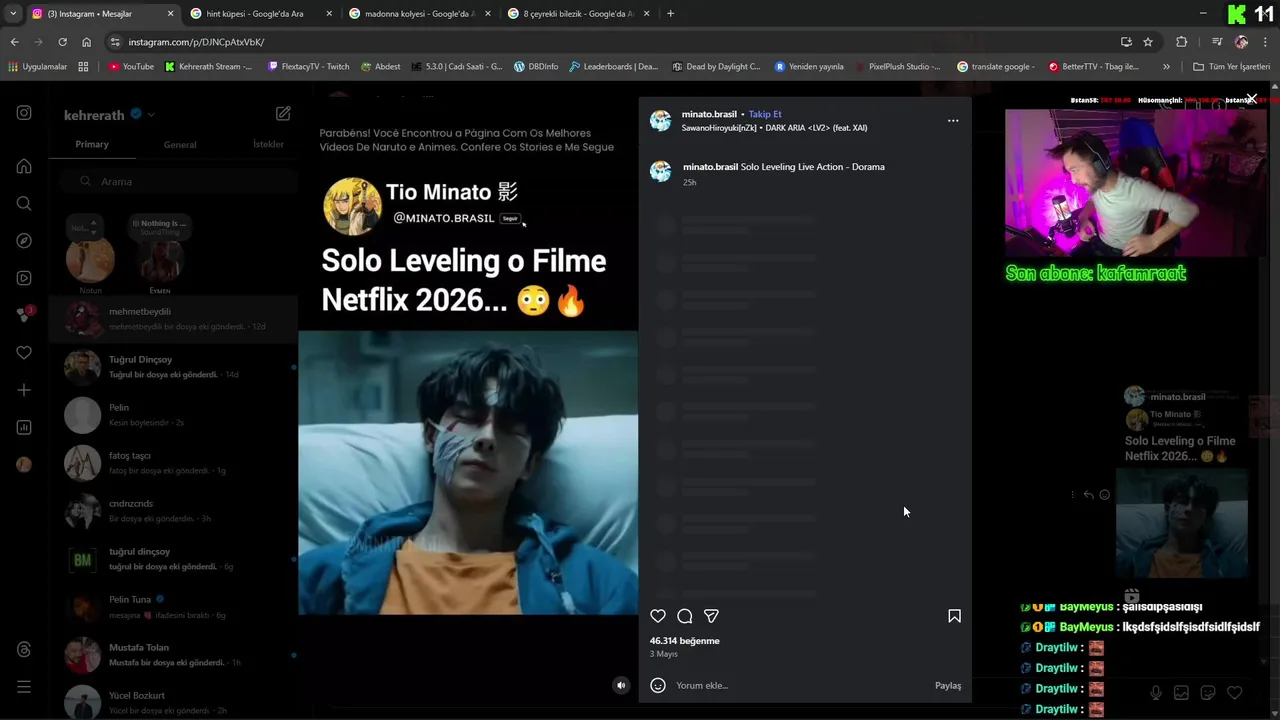Open FlextacyTV - Twitch bookmark
Viewport: 1280px width, 720px height.
point(309,66)
